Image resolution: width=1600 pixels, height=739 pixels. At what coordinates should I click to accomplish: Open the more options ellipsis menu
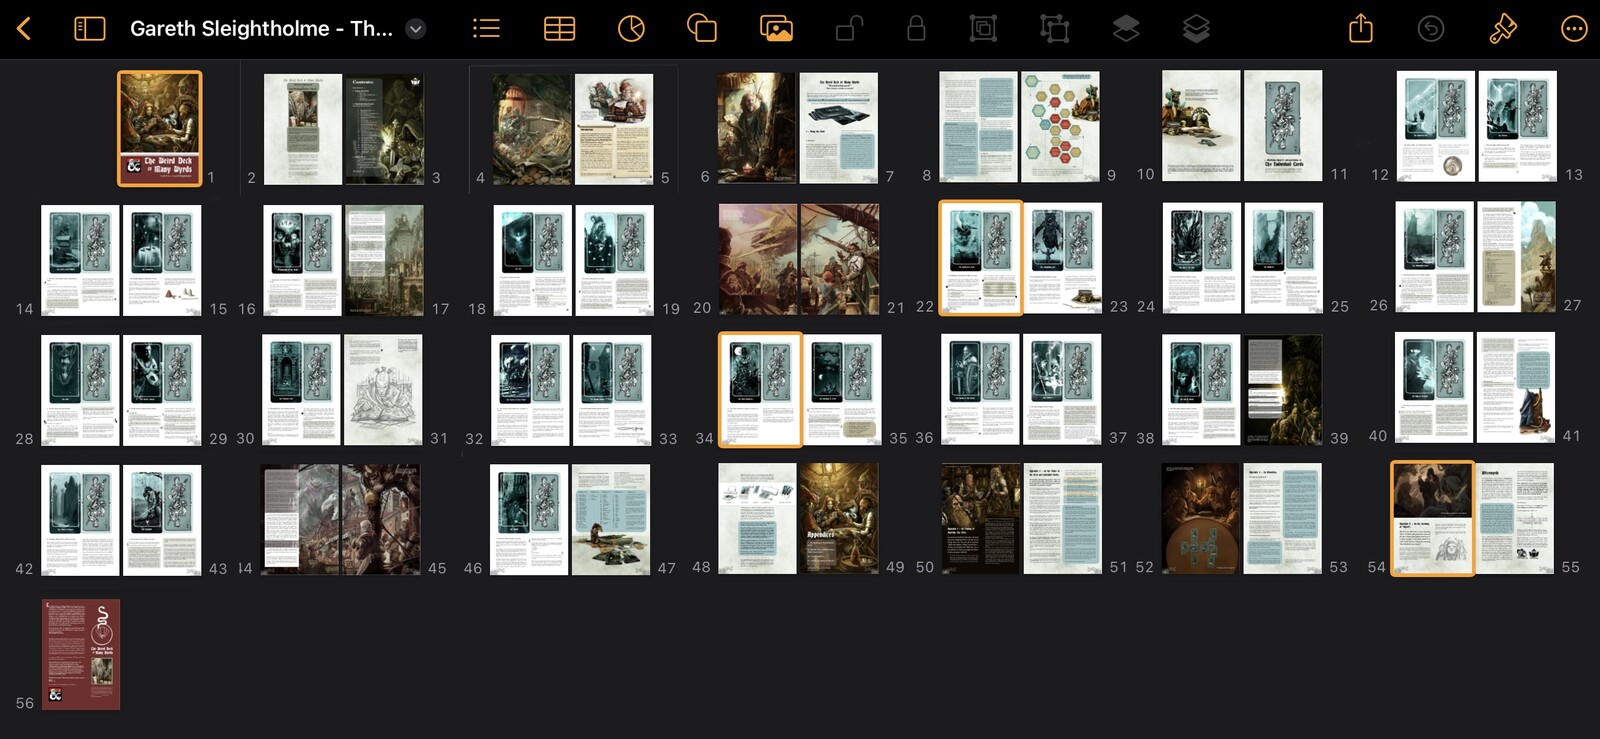coord(1574,29)
